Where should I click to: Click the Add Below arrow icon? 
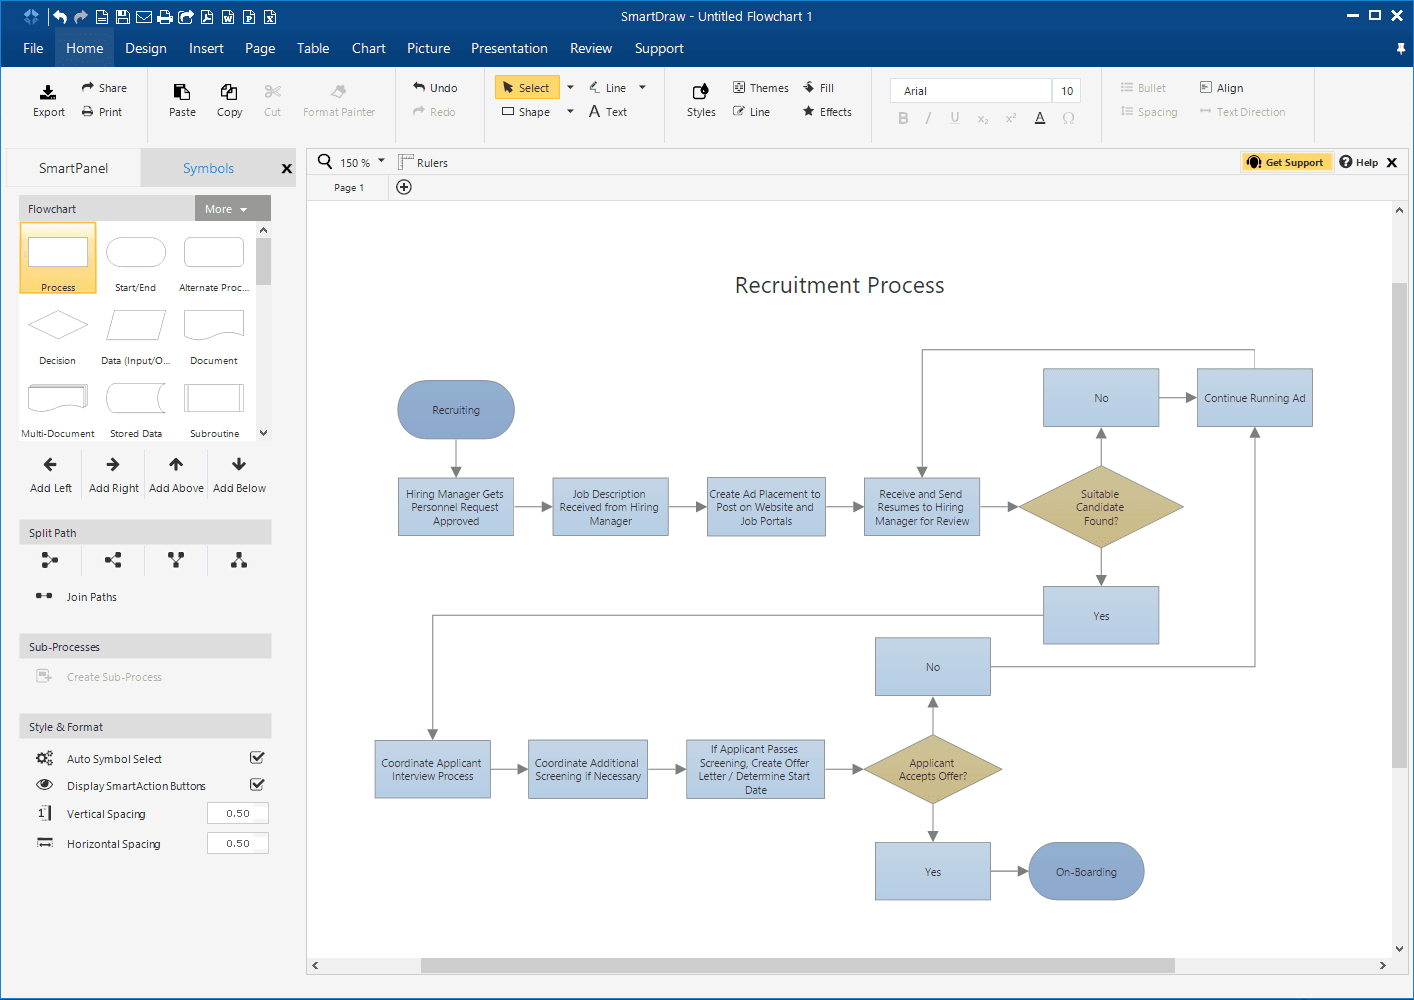[x=239, y=465]
